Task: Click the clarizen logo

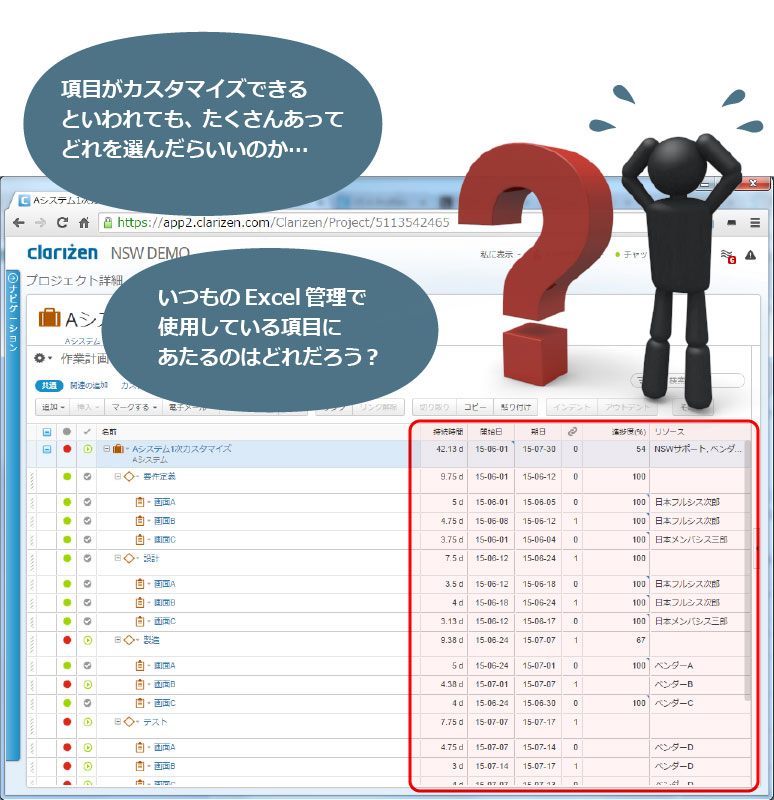Action: 62,252
